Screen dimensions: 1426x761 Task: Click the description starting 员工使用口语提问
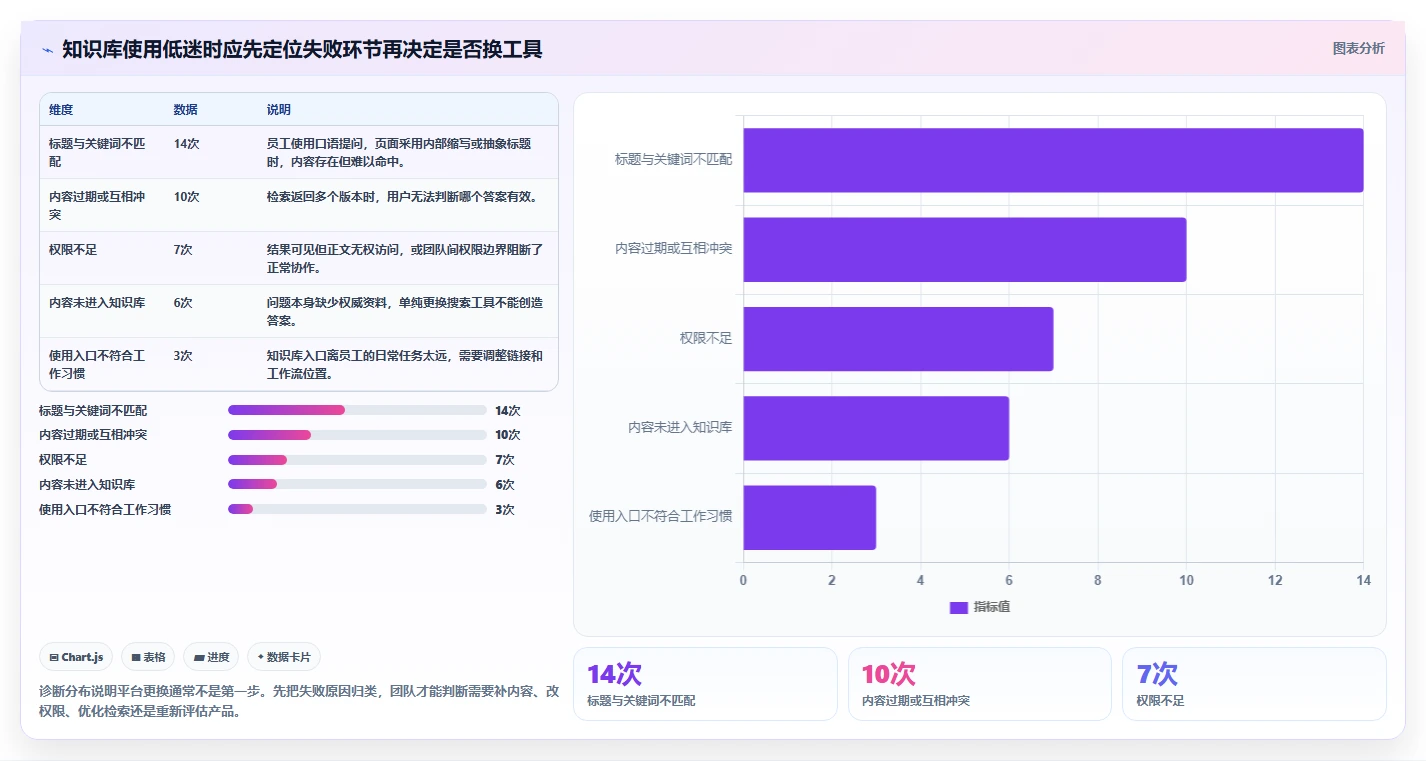click(399, 152)
